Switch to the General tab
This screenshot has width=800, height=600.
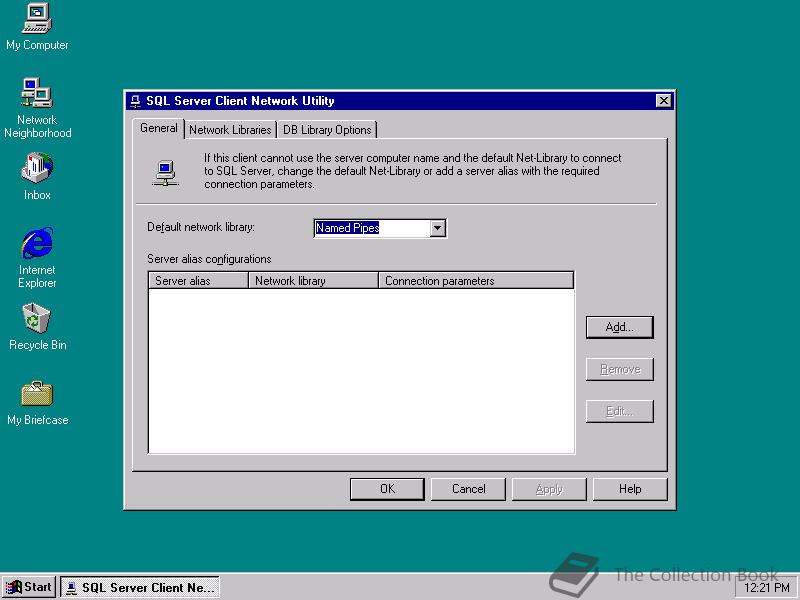pos(159,128)
